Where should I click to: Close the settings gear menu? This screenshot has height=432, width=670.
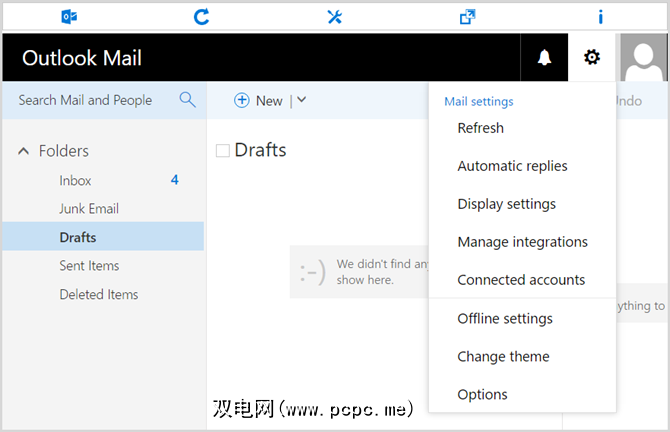[592, 58]
